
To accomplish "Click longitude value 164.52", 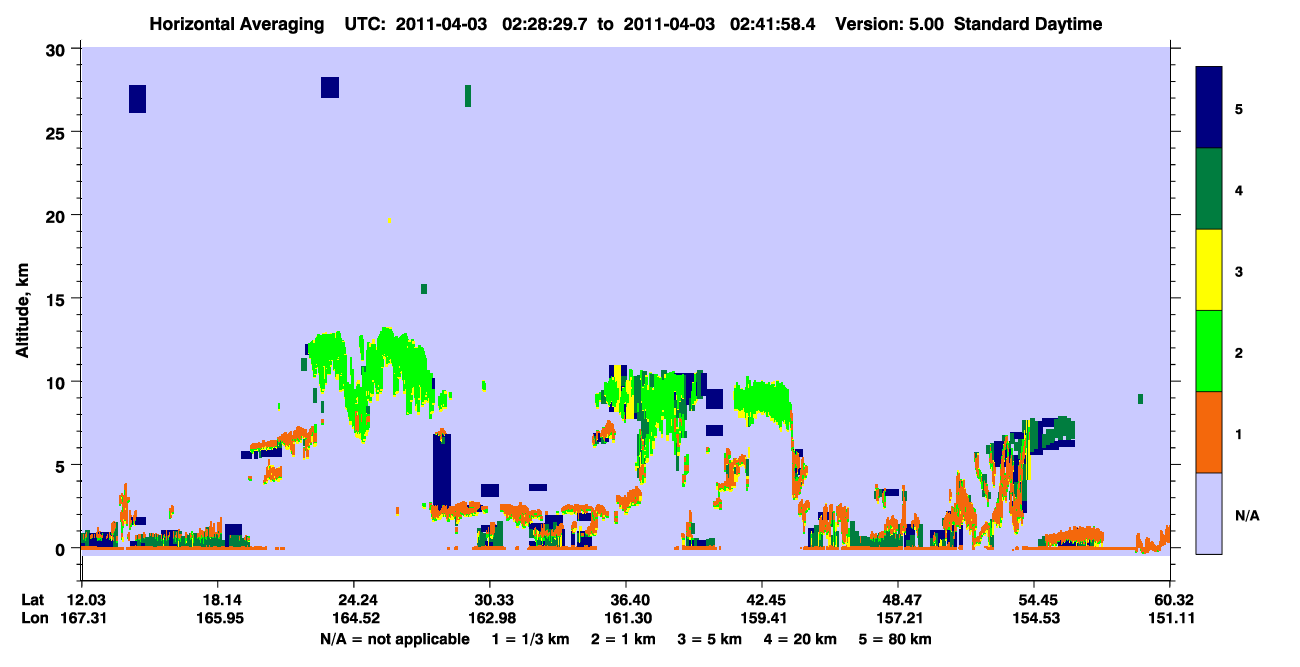I will (354, 619).
